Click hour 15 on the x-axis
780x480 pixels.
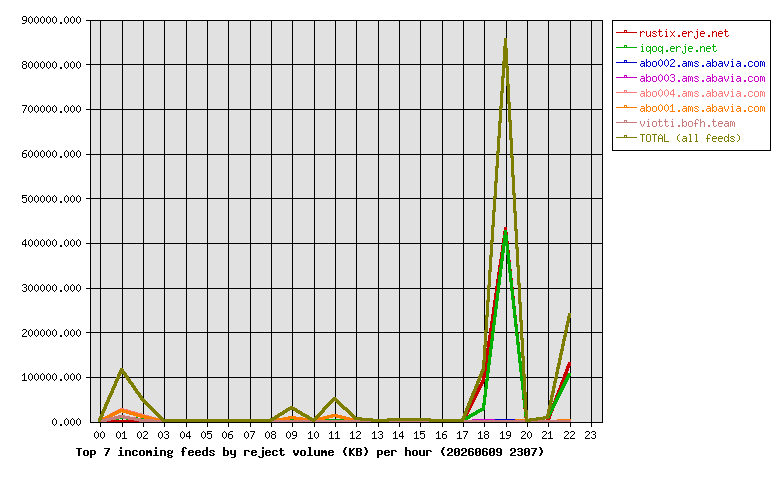point(420,435)
